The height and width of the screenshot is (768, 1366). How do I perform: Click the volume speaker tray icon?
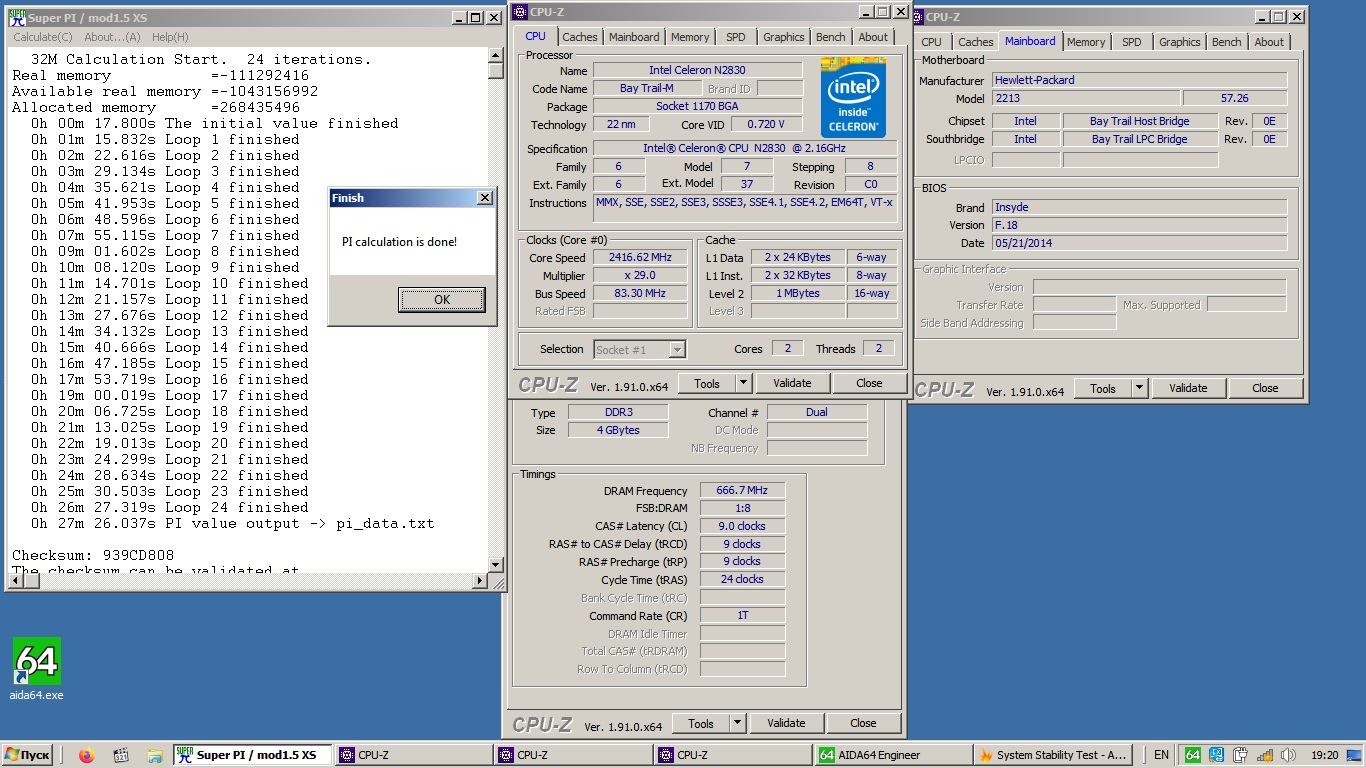pyautogui.click(x=1288, y=755)
